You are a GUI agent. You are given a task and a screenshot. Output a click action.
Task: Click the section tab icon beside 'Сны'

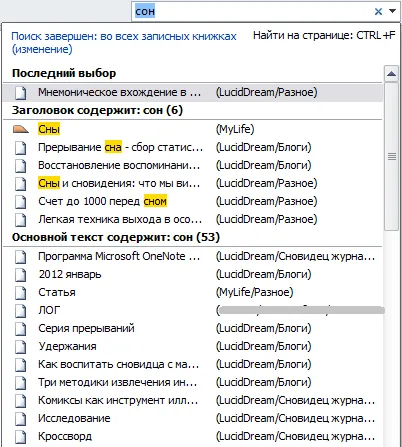[21, 129]
